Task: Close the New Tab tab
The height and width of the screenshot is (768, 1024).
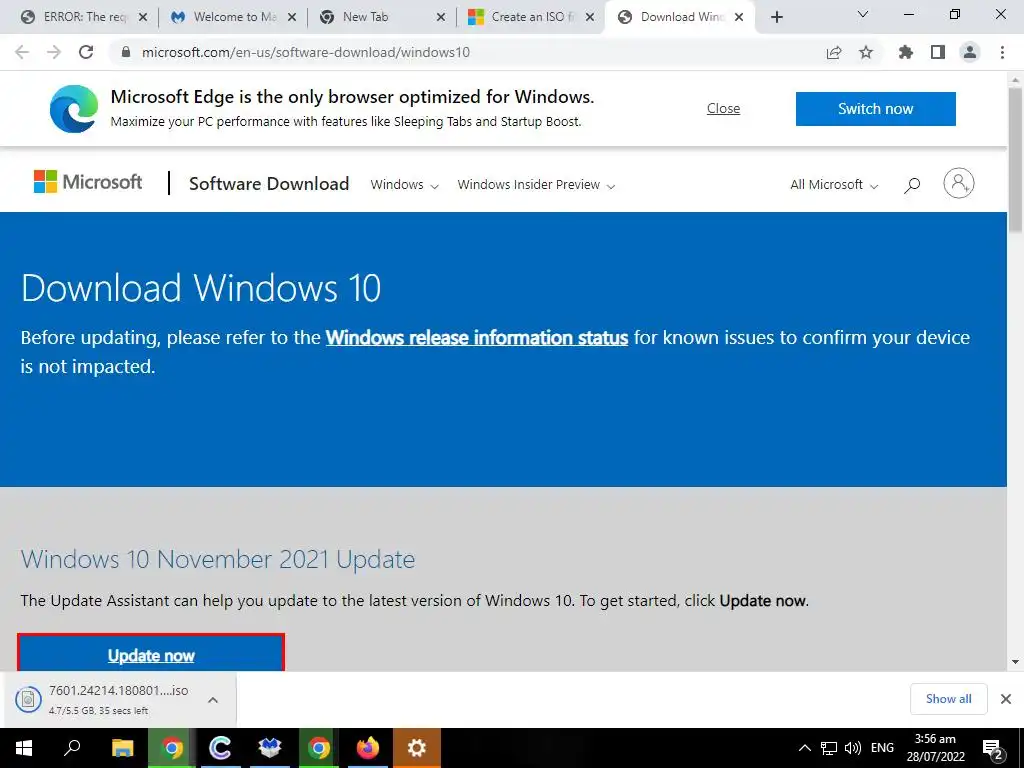Action: pyautogui.click(x=441, y=17)
